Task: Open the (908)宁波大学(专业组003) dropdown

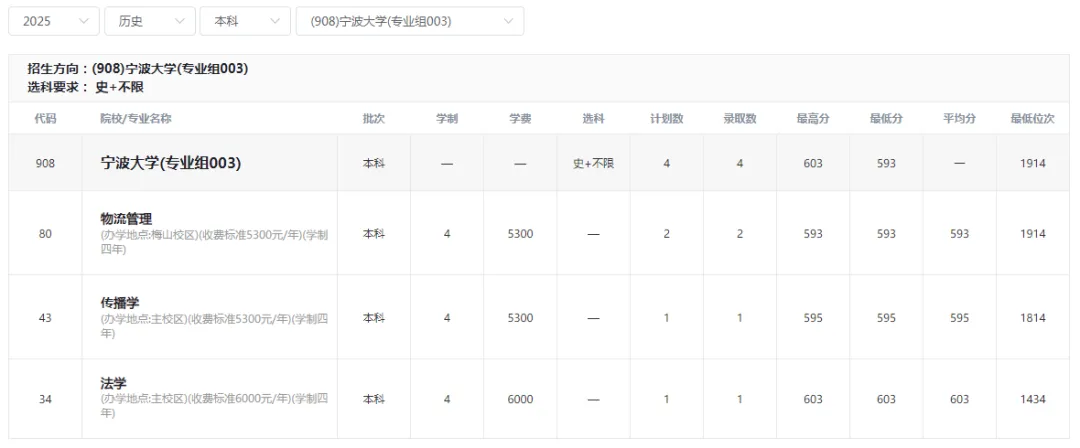Action: click(410, 21)
